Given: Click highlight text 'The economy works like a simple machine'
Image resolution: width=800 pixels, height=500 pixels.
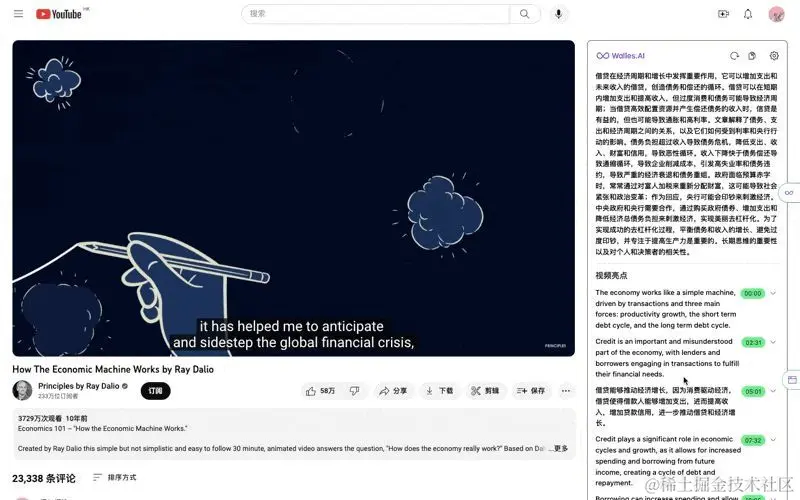Looking at the screenshot, I should (x=665, y=292).
